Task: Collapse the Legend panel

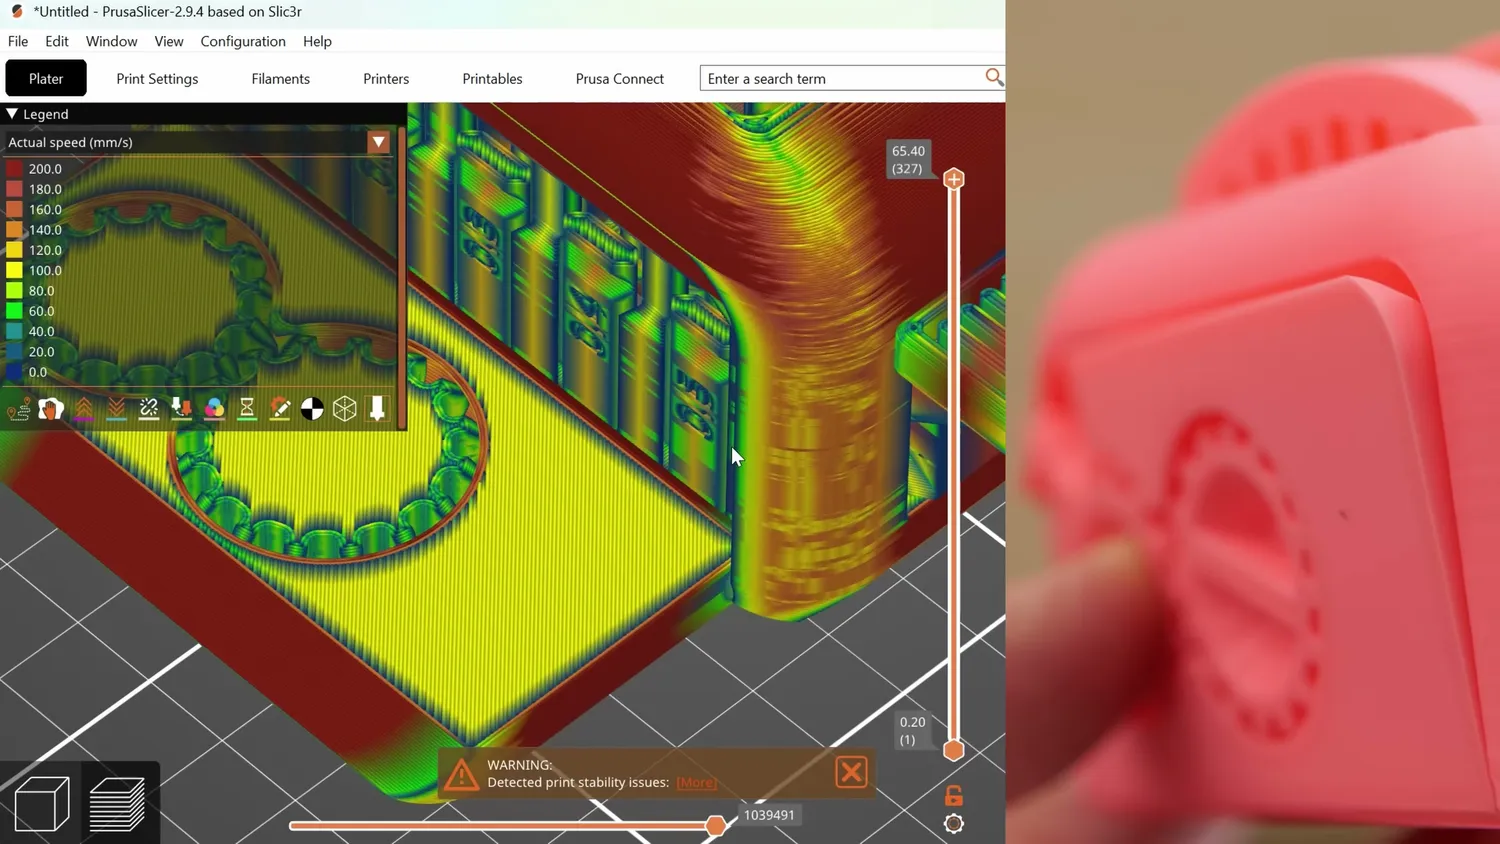Action: (x=12, y=114)
